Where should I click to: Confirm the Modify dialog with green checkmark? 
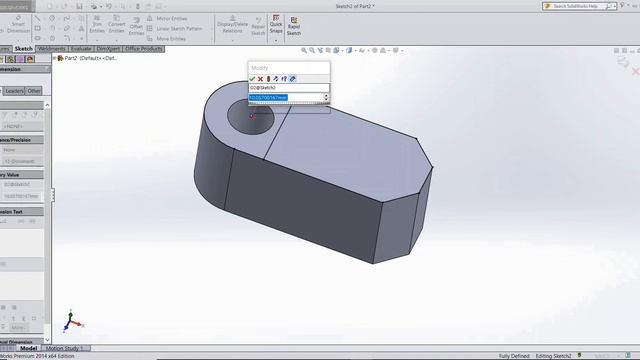(252, 79)
